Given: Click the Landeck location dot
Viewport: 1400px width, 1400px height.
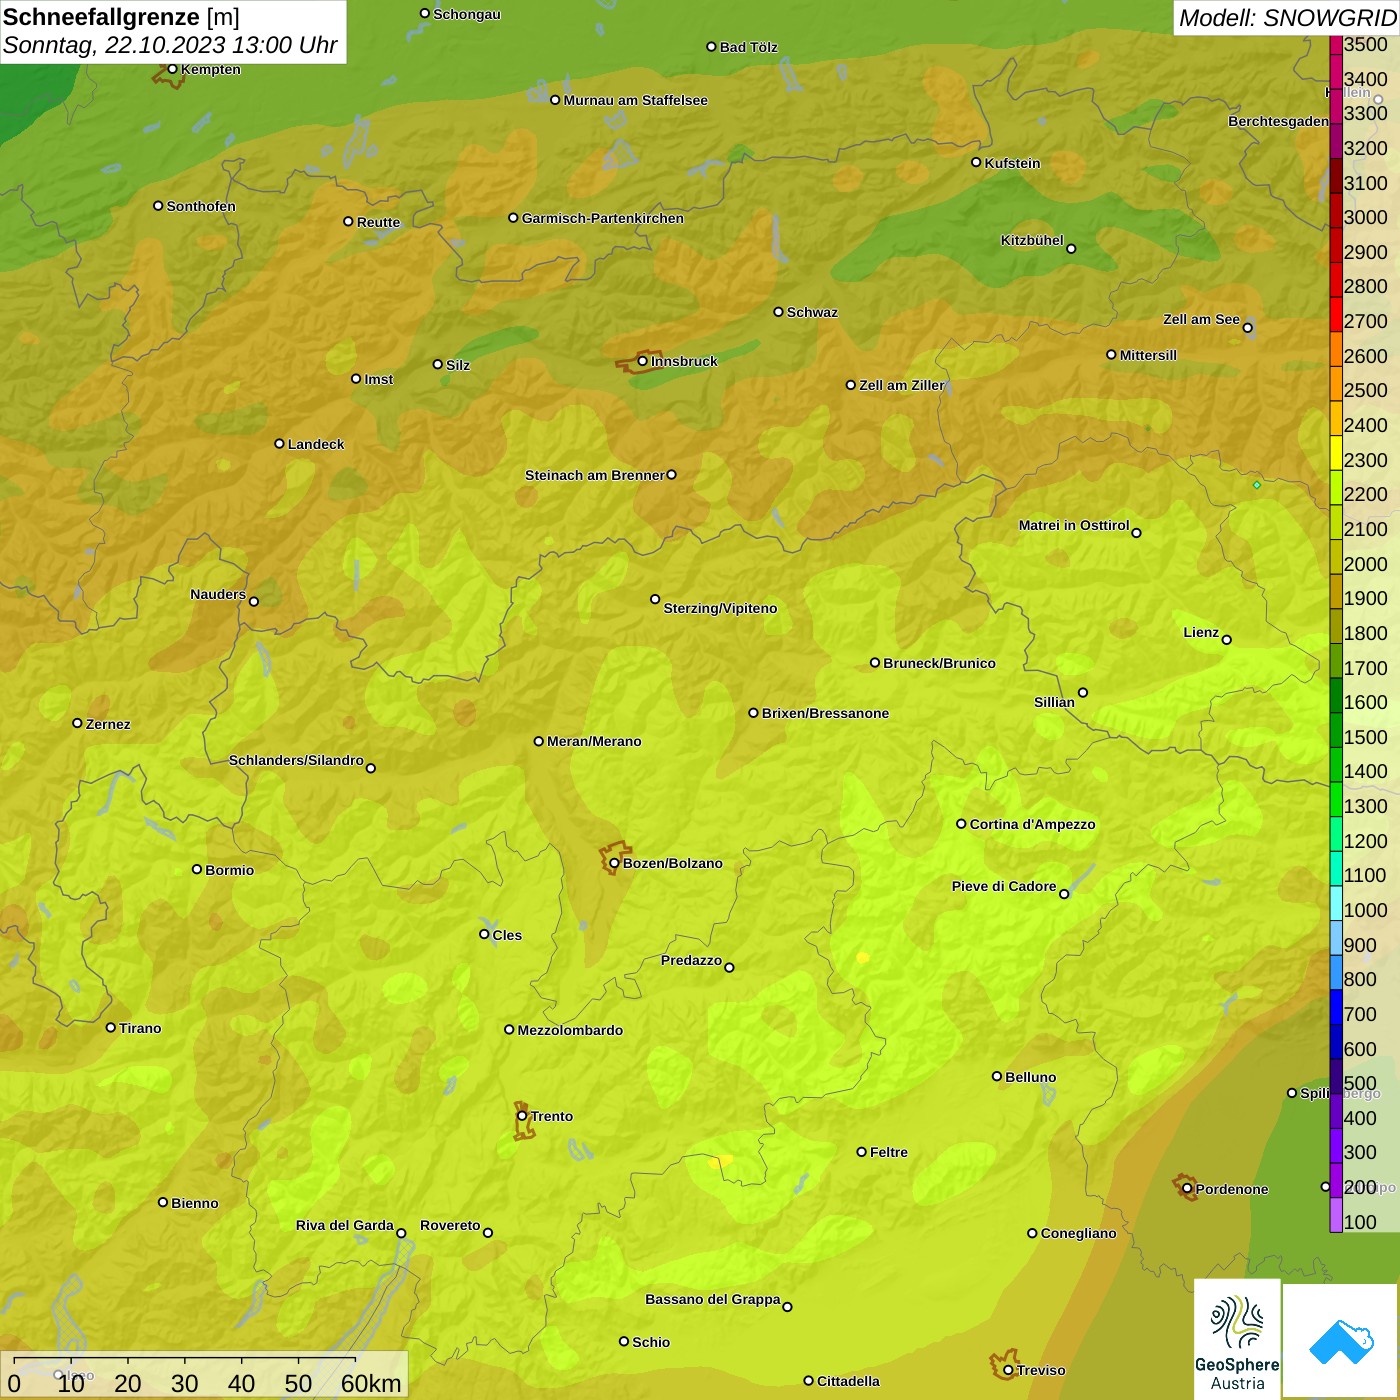Looking at the screenshot, I should tap(279, 443).
